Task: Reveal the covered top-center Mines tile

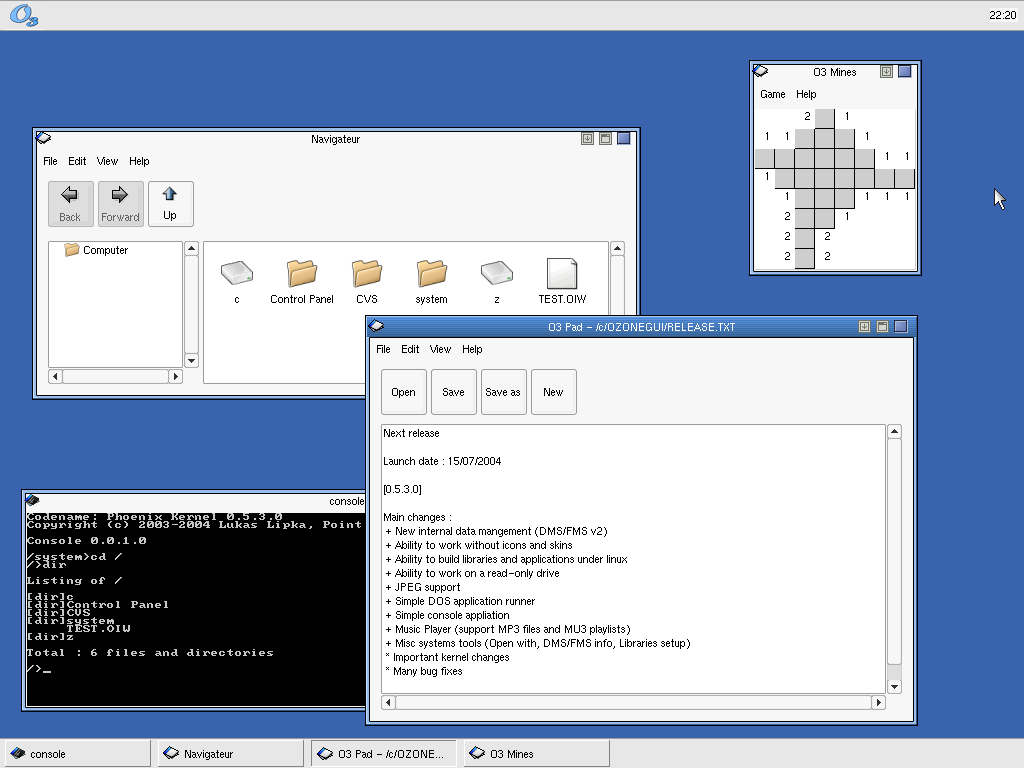Action: [824, 118]
